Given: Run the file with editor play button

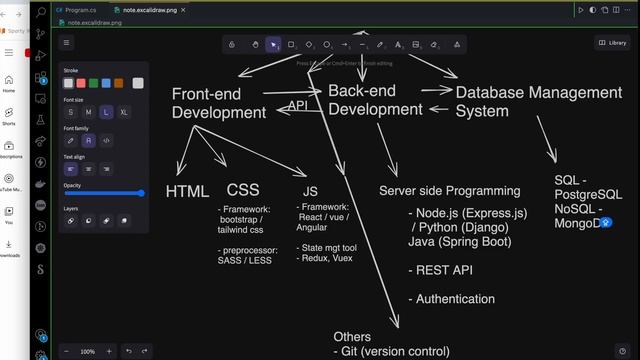Looking at the screenshot, I should click(580, 10).
